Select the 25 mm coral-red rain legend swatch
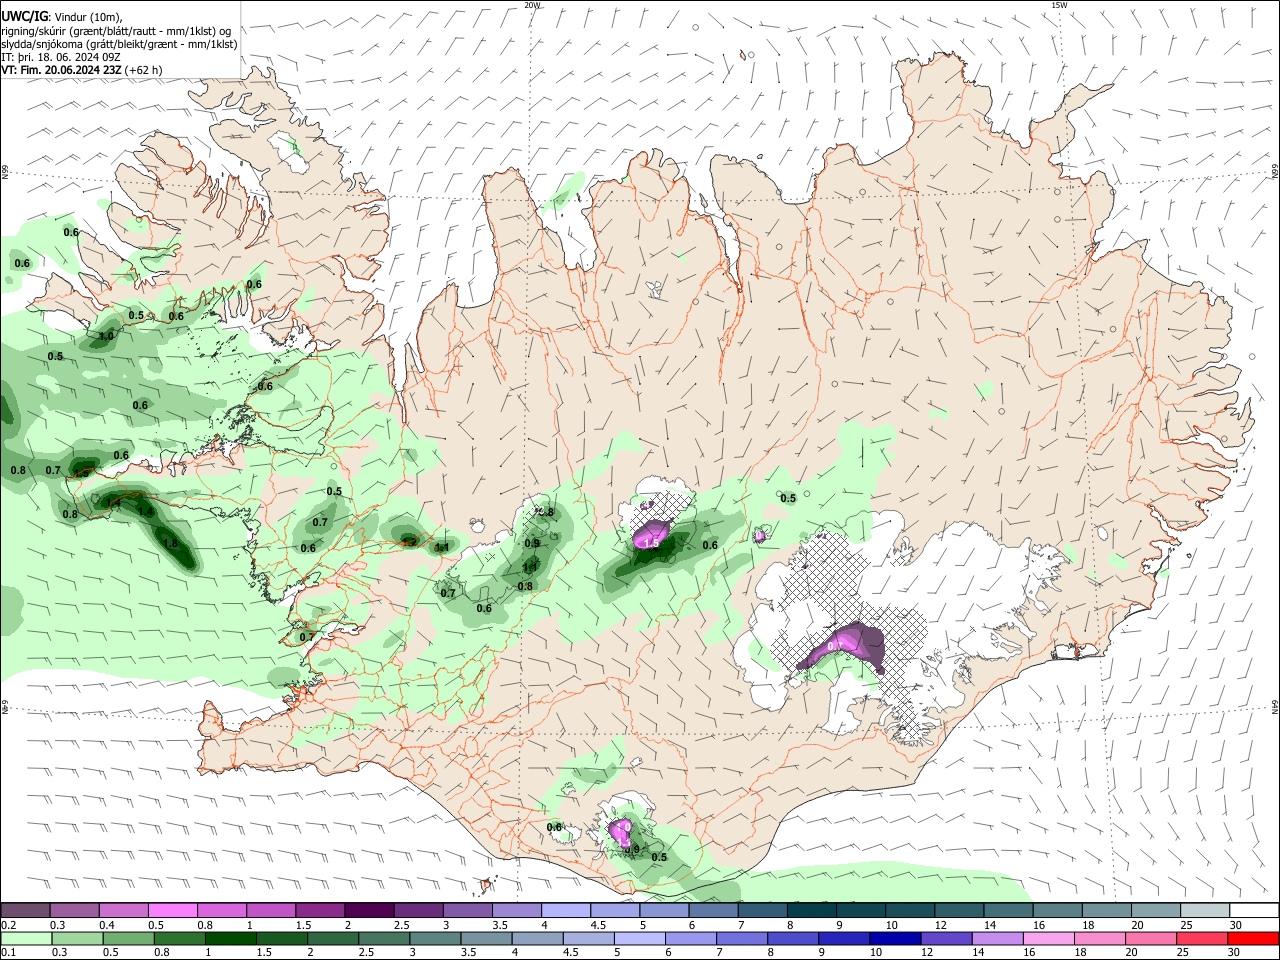 point(1202,938)
